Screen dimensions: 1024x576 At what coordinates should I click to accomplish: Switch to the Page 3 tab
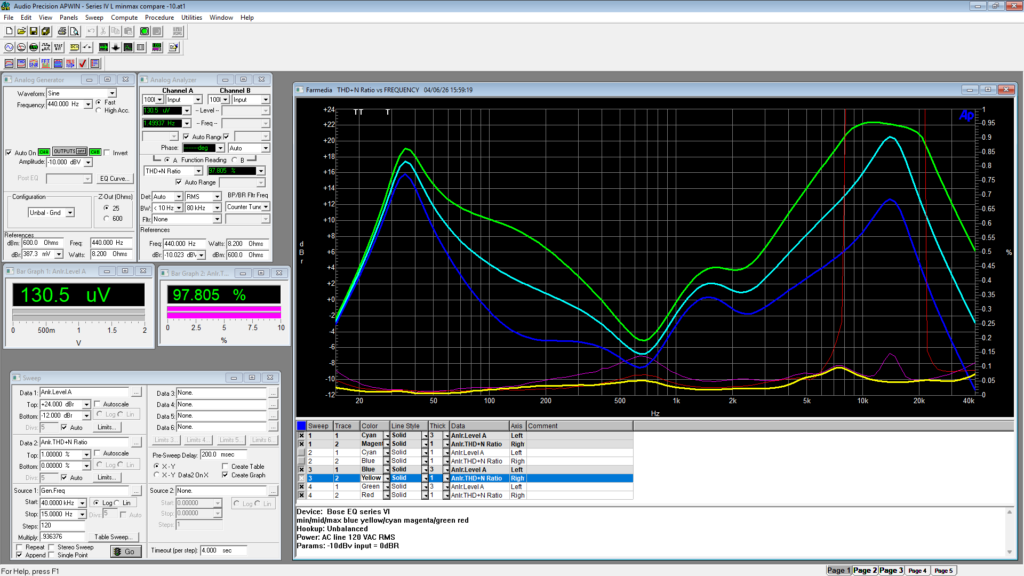pyautogui.click(x=890, y=570)
